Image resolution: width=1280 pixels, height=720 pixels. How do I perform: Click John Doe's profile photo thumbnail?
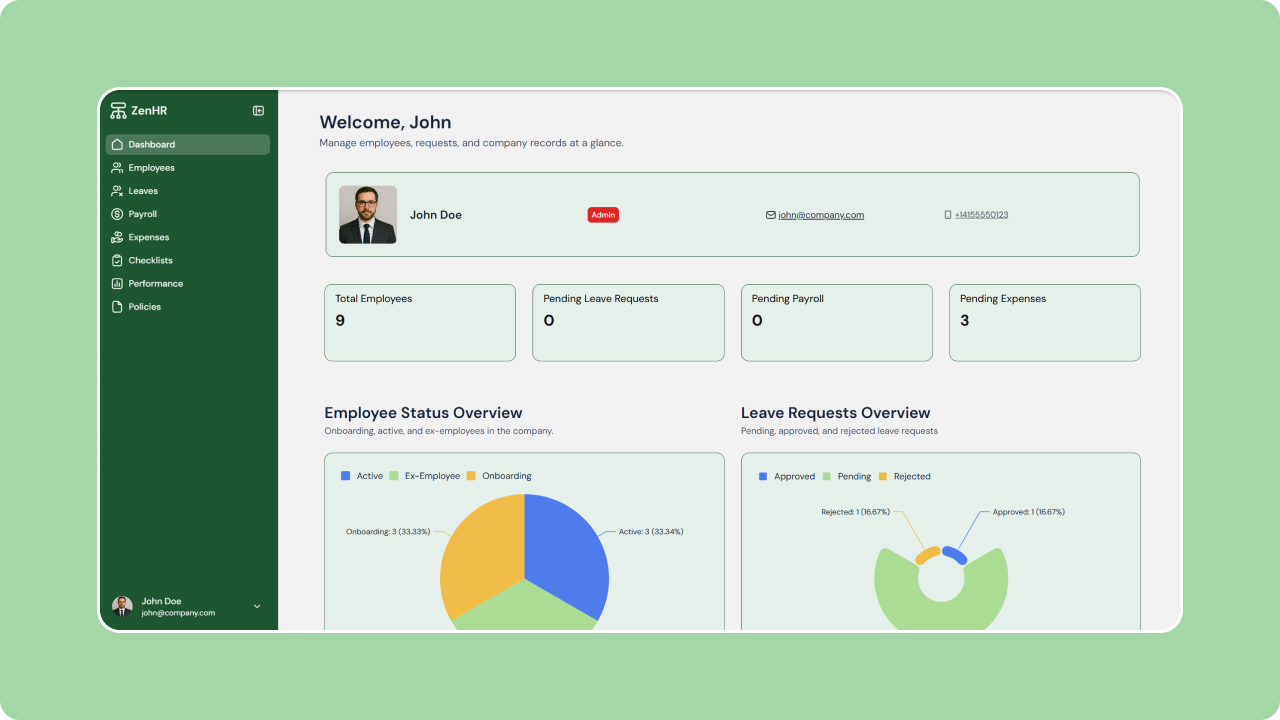[368, 214]
